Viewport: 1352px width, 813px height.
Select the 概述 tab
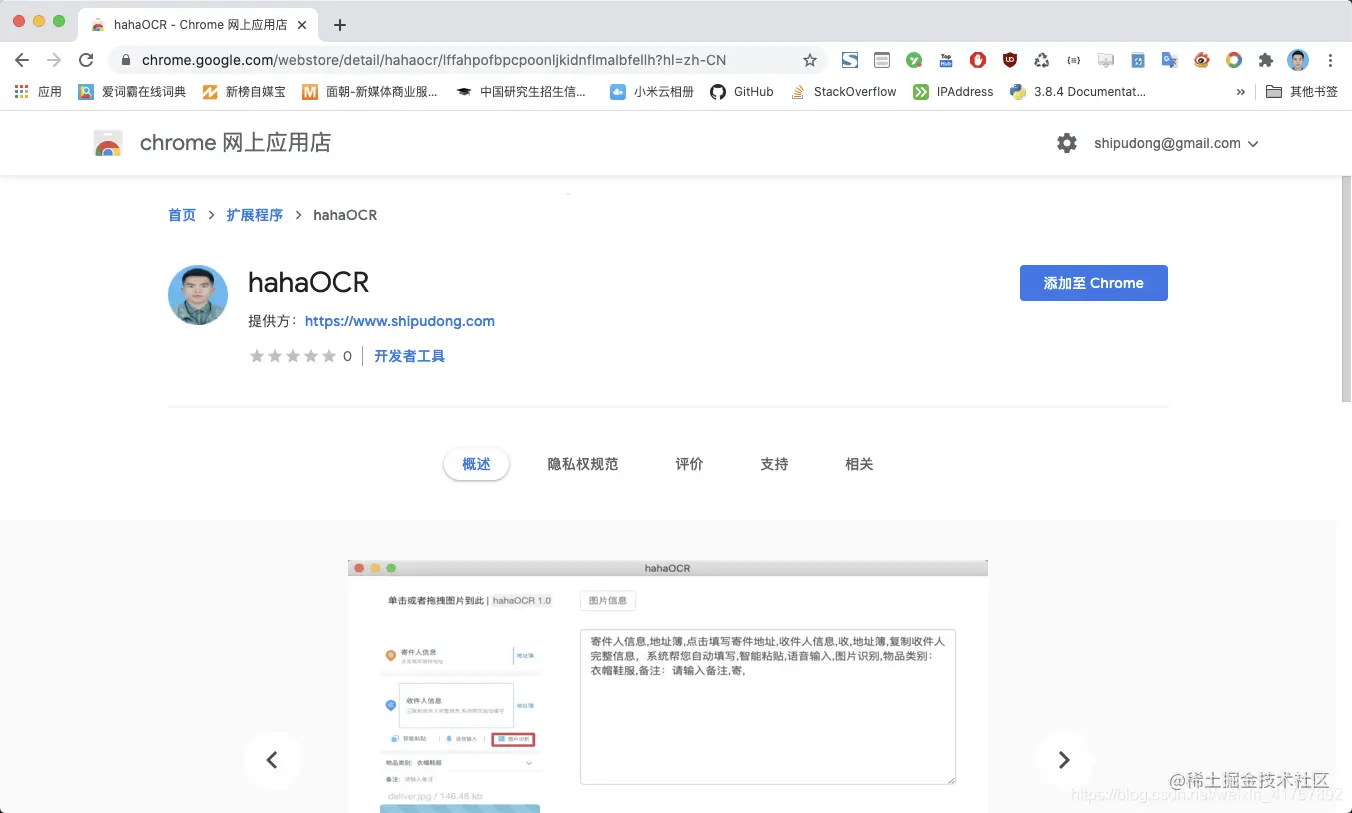477,464
